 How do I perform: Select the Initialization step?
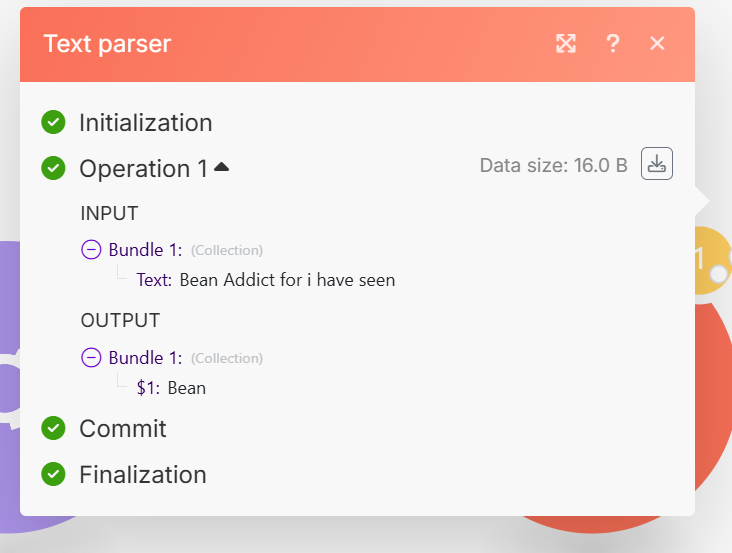[x=146, y=123]
